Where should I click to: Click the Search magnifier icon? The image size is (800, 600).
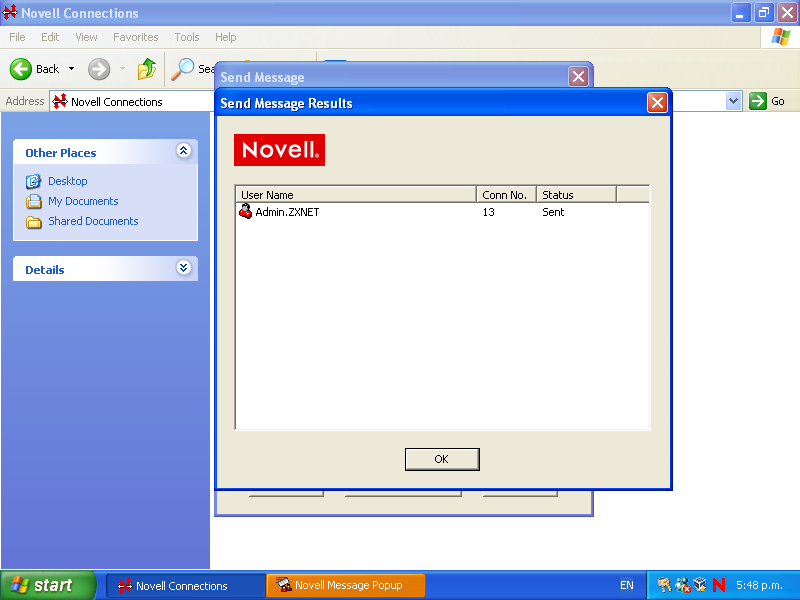click(x=182, y=69)
